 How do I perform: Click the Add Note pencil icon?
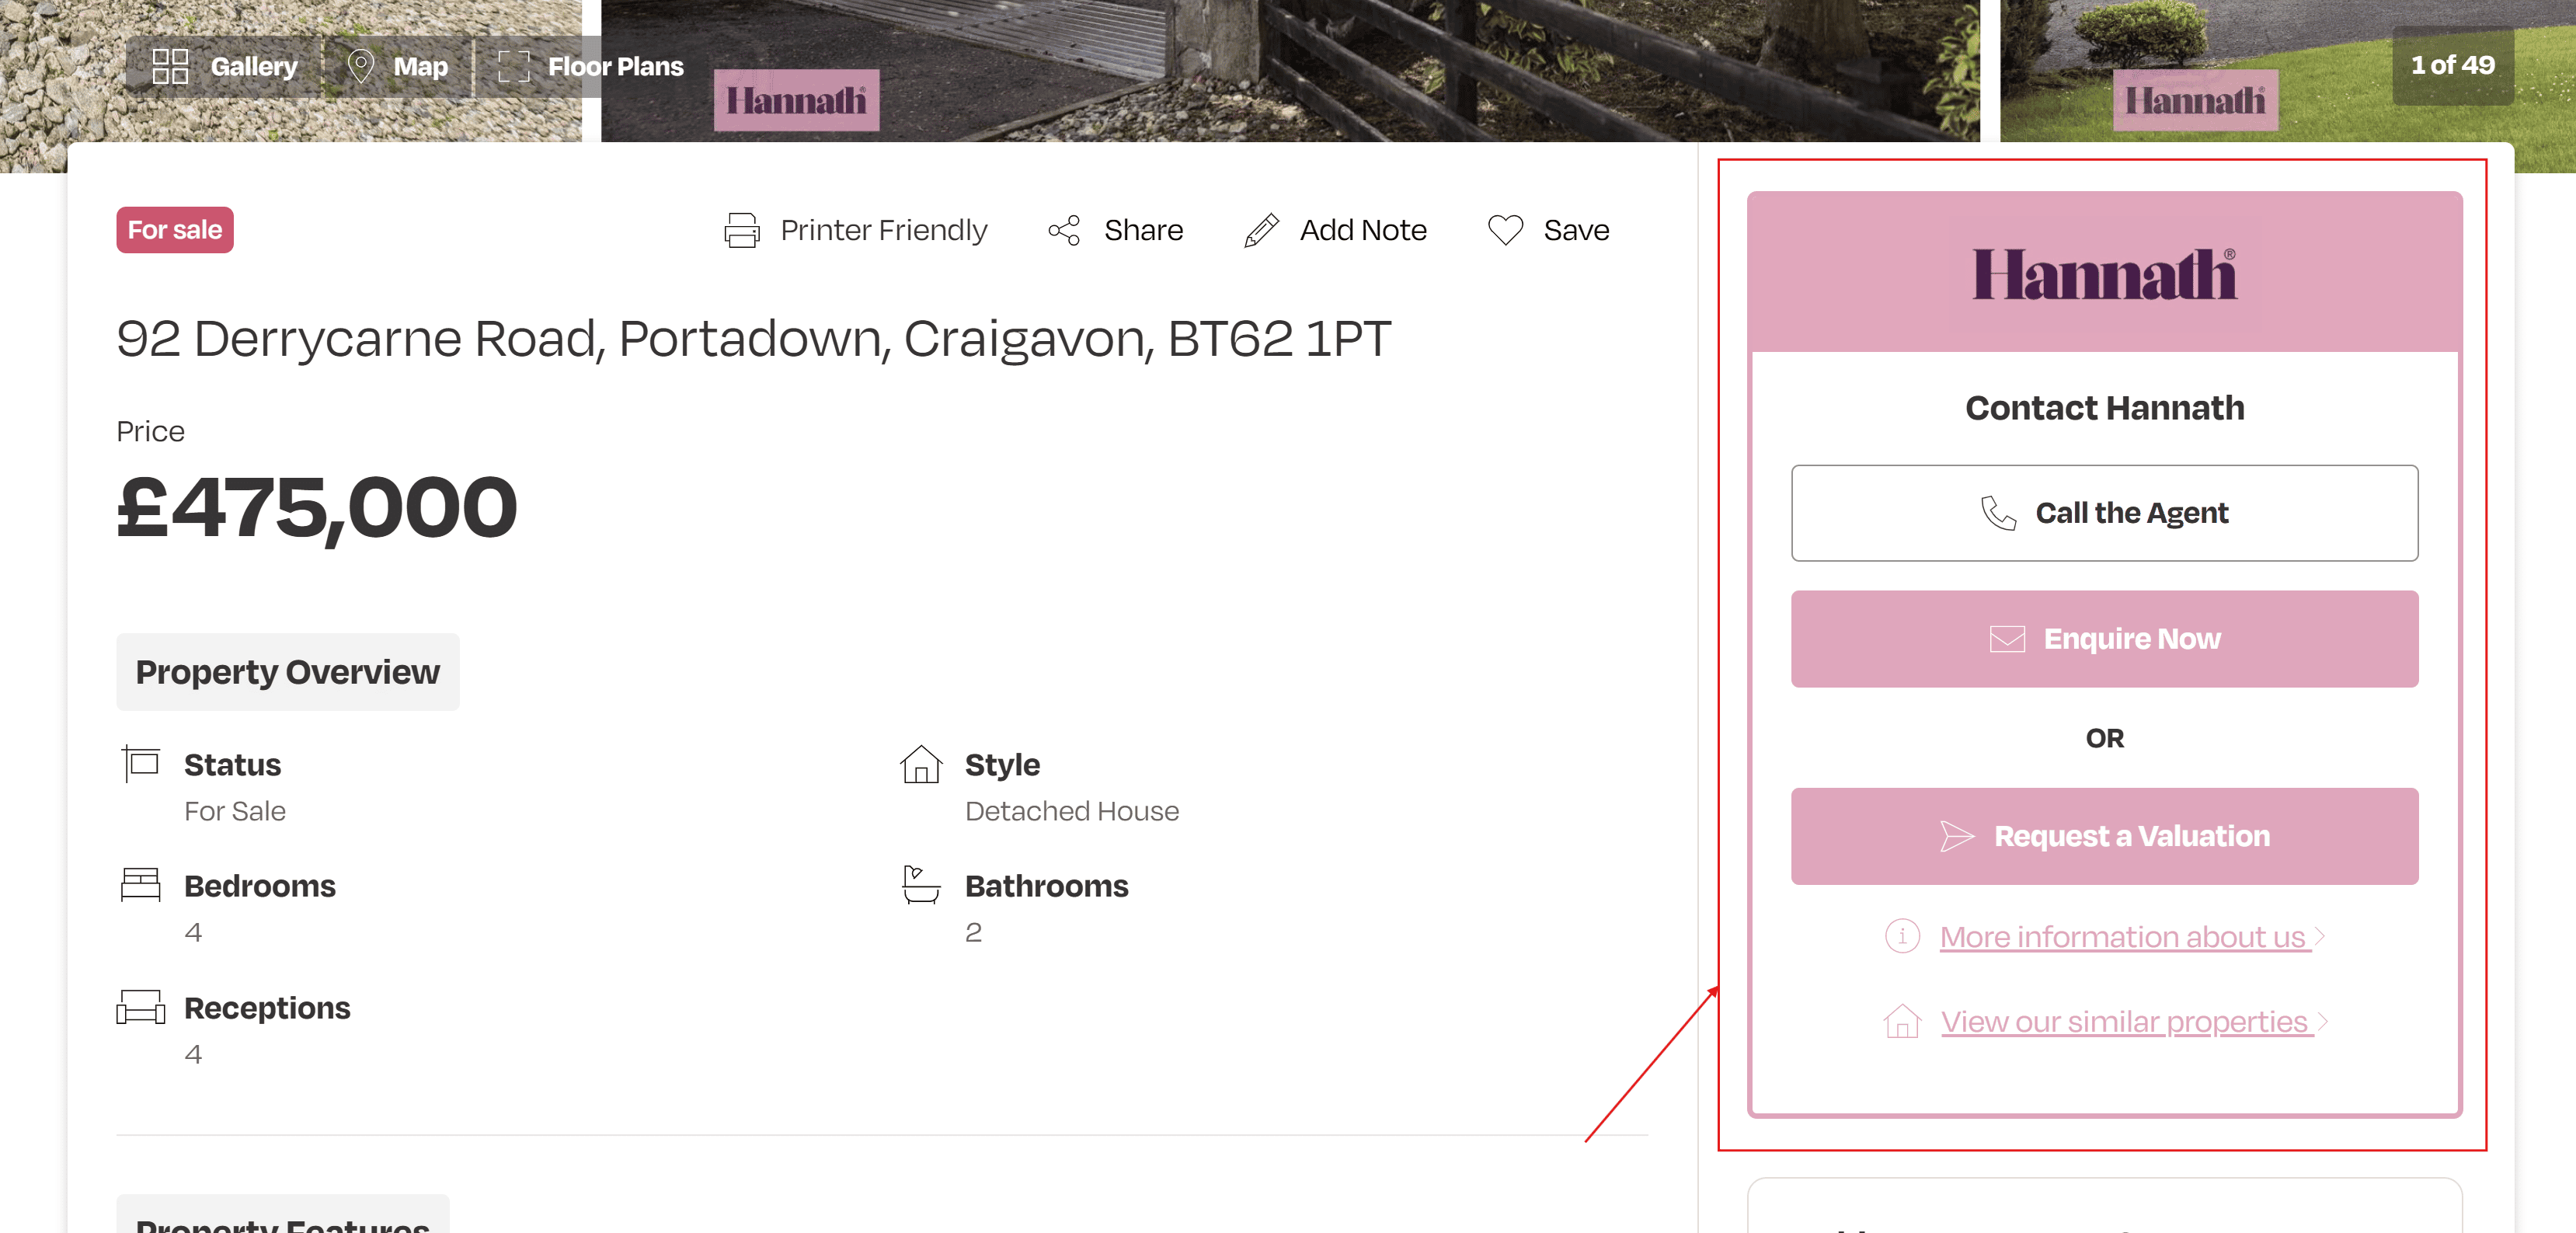point(1261,230)
